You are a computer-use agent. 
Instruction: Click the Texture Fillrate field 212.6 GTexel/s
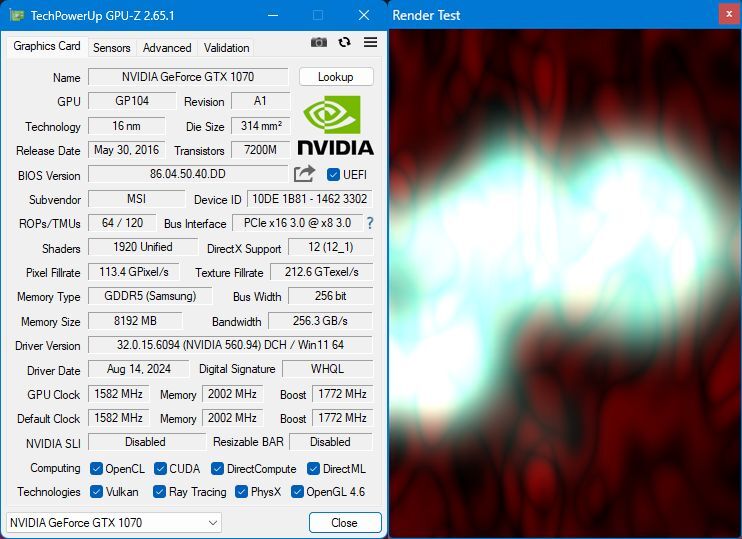coord(321,272)
